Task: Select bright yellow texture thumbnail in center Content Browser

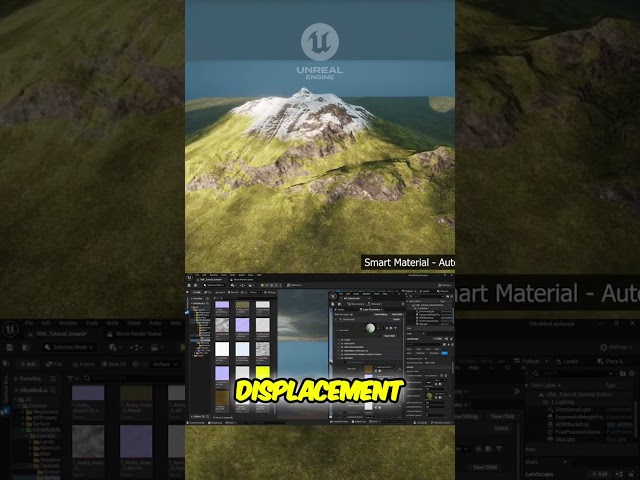Action: pos(262,372)
